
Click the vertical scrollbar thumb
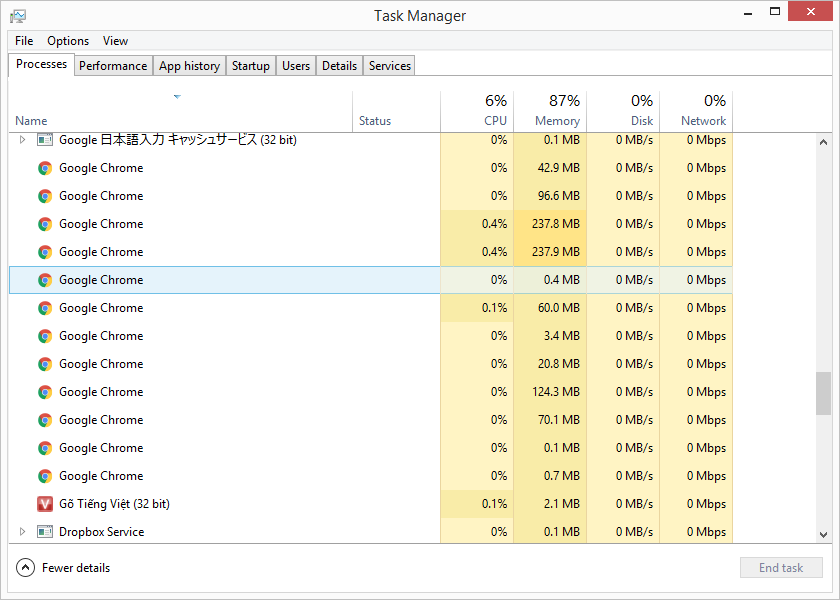[x=823, y=394]
